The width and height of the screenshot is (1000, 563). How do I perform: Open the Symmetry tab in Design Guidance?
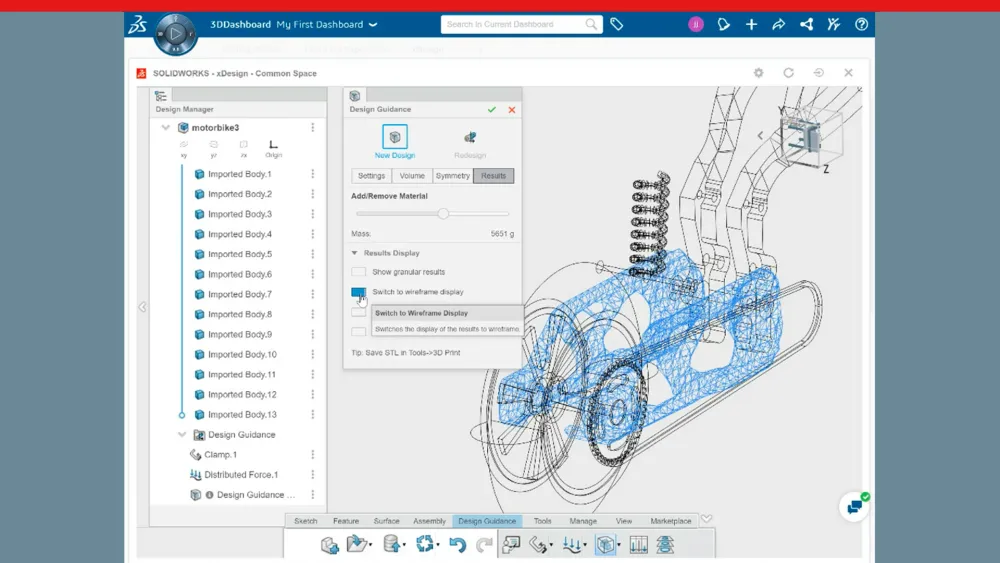point(453,176)
